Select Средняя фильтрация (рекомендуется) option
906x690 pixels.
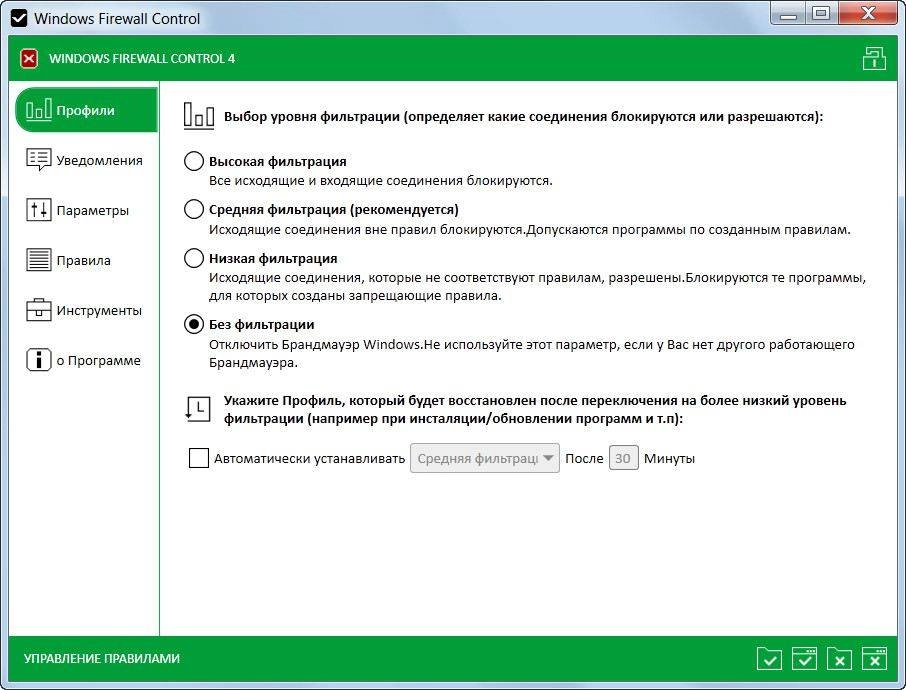tap(194, 209)
